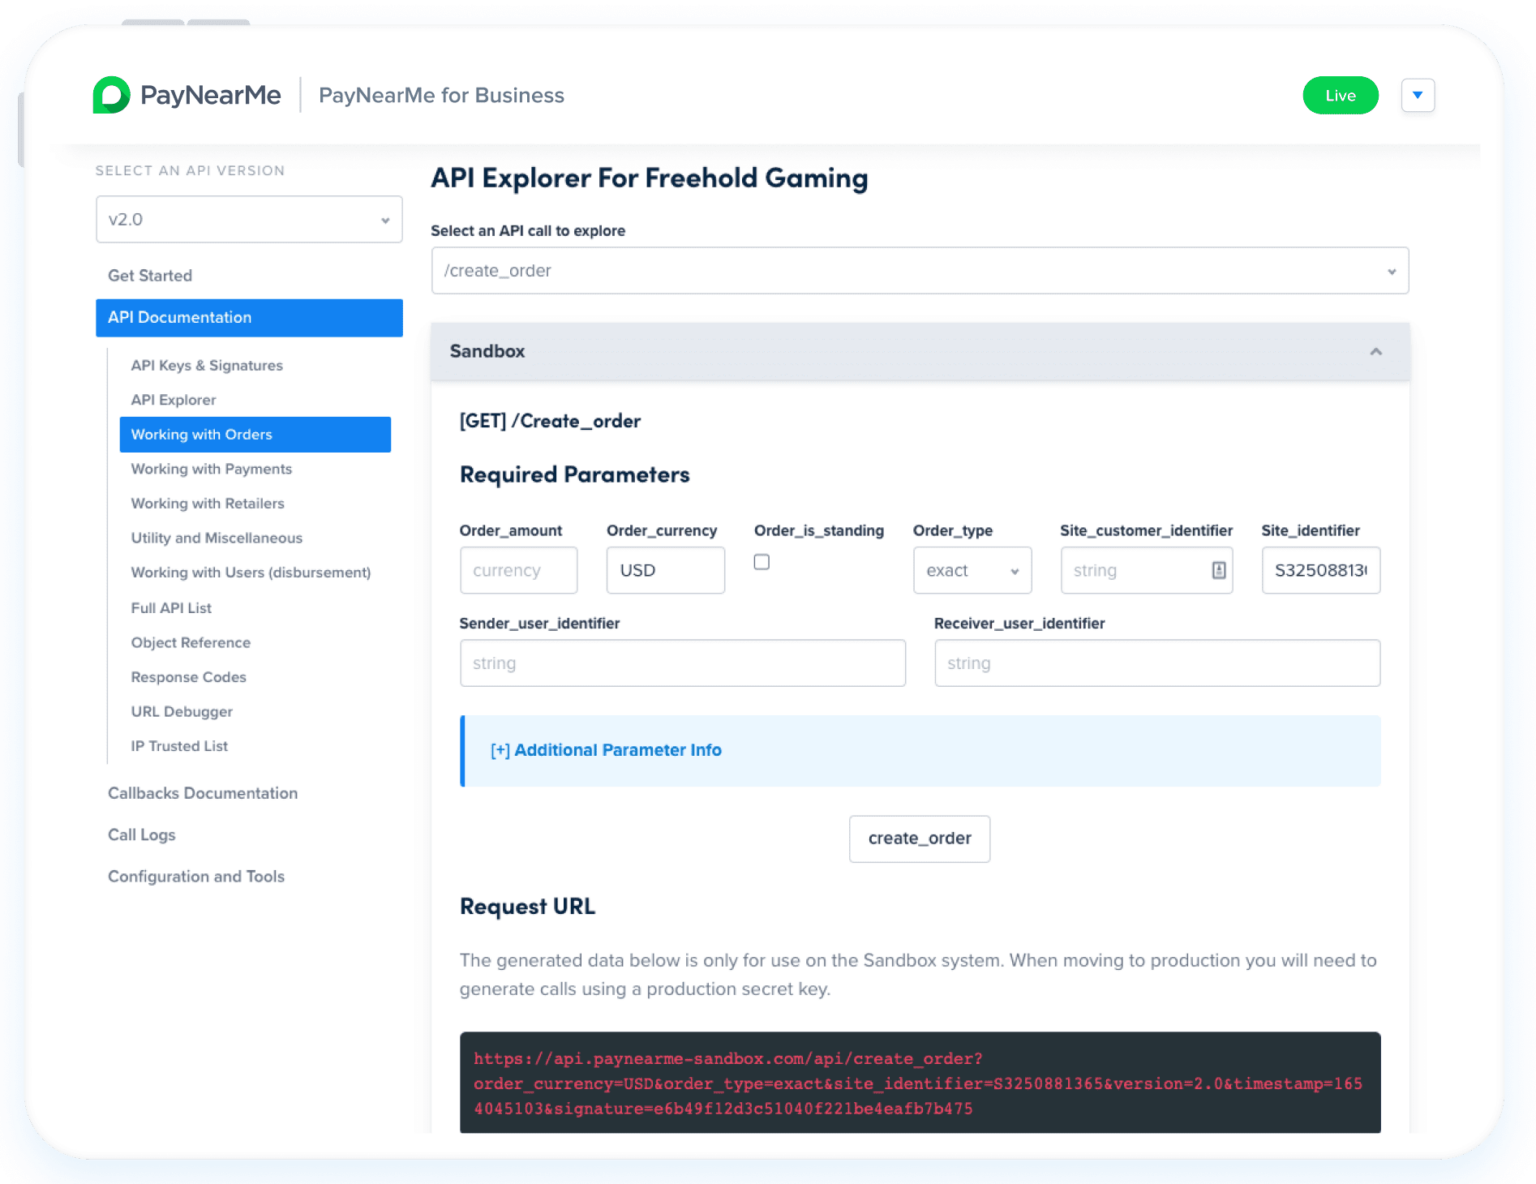Click the contact card icon in Site_customer_identifier
Image resolution: width=1536 pixels, height=1184 pixels.
pos(1218,570)
